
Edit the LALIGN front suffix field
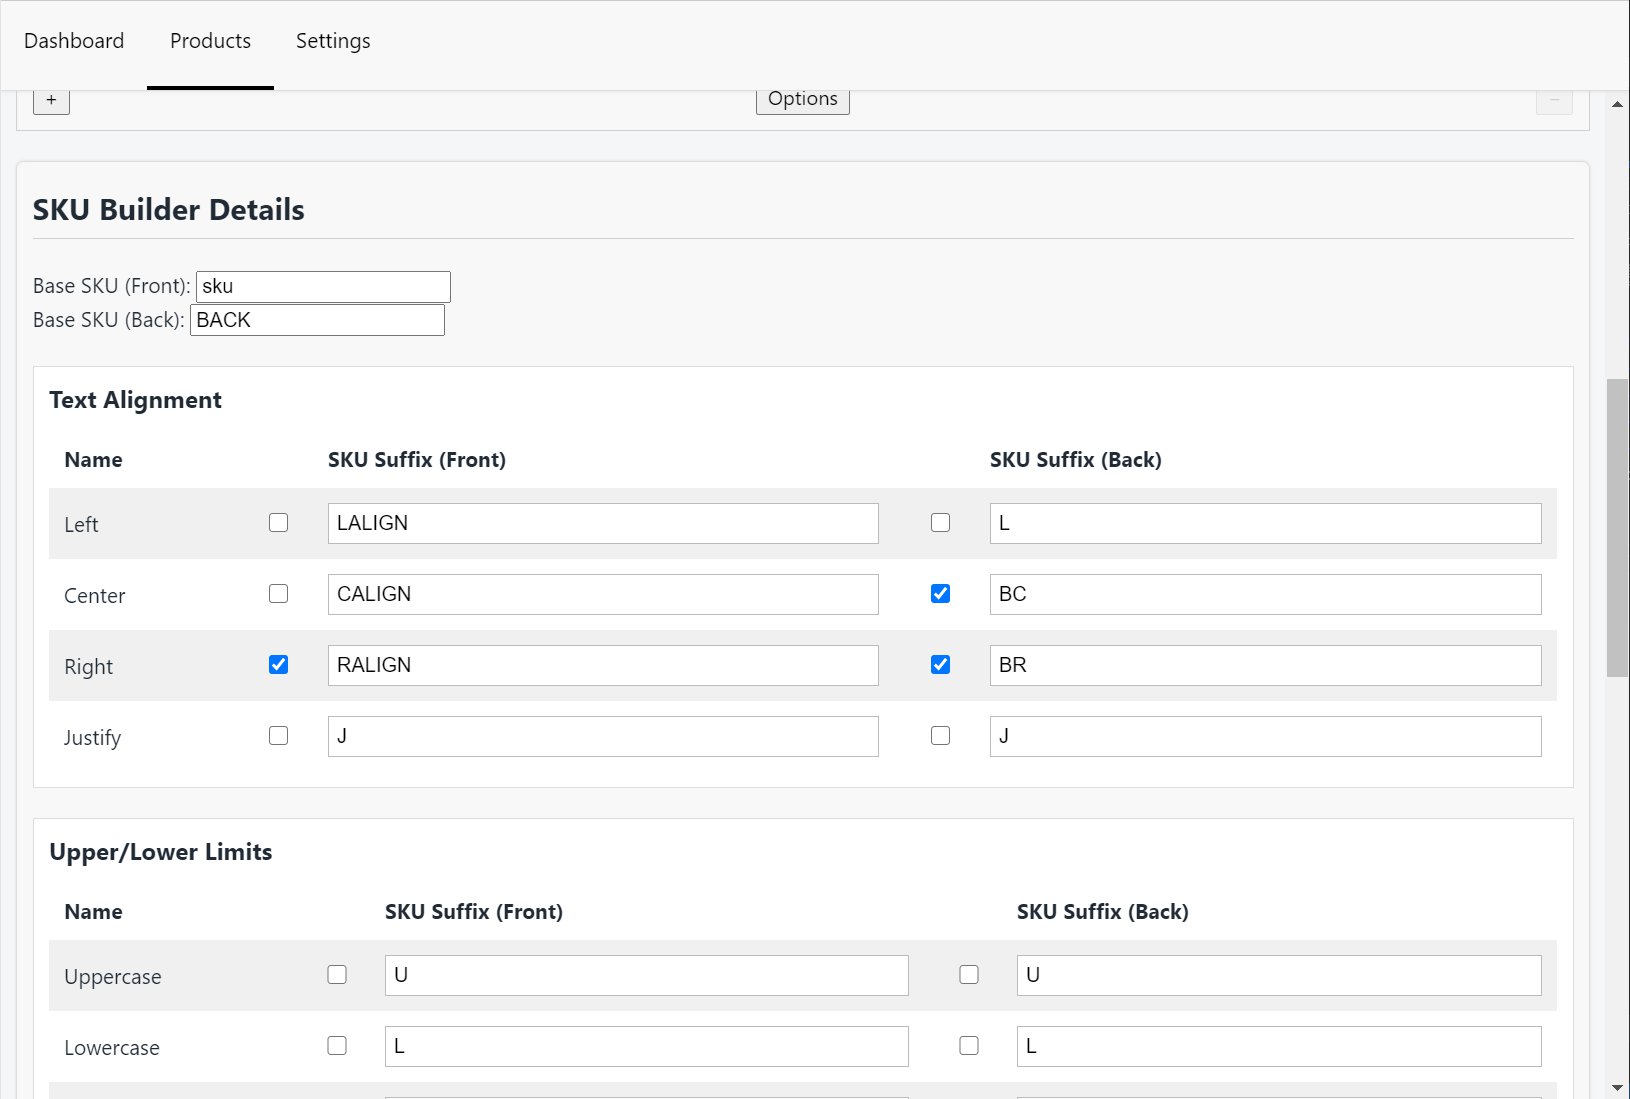[x=602, y=524]
